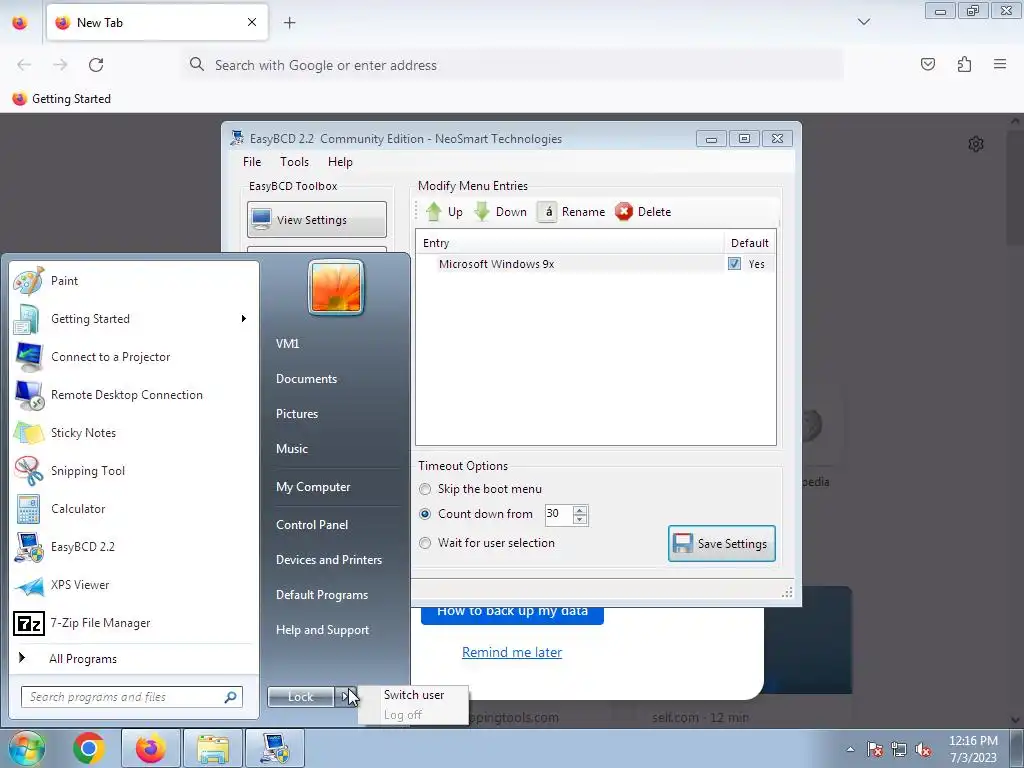Click the Windows Start orb
This screenshot has width=1024, height=768.
point(26,748)
